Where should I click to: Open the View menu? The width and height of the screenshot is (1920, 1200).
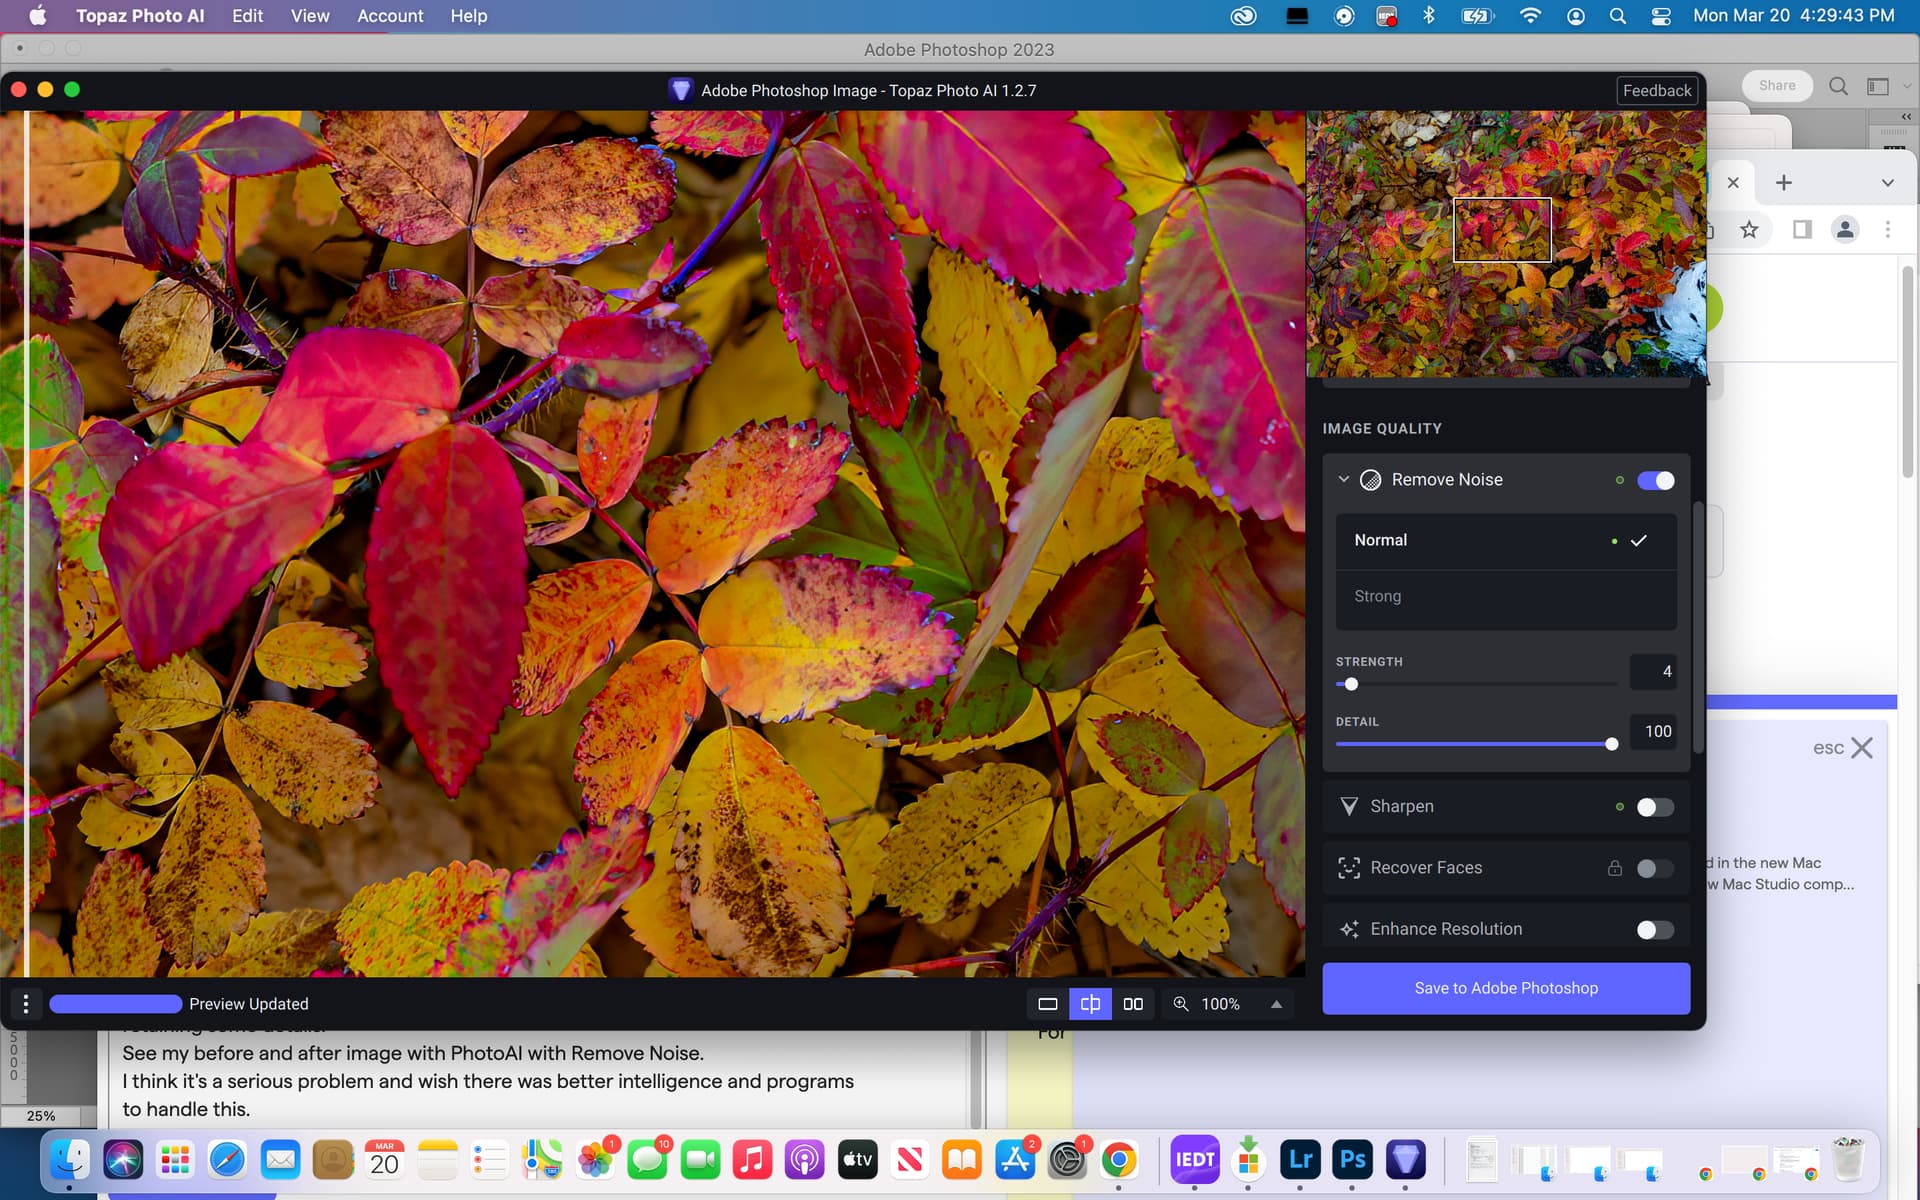pos(310,16)
